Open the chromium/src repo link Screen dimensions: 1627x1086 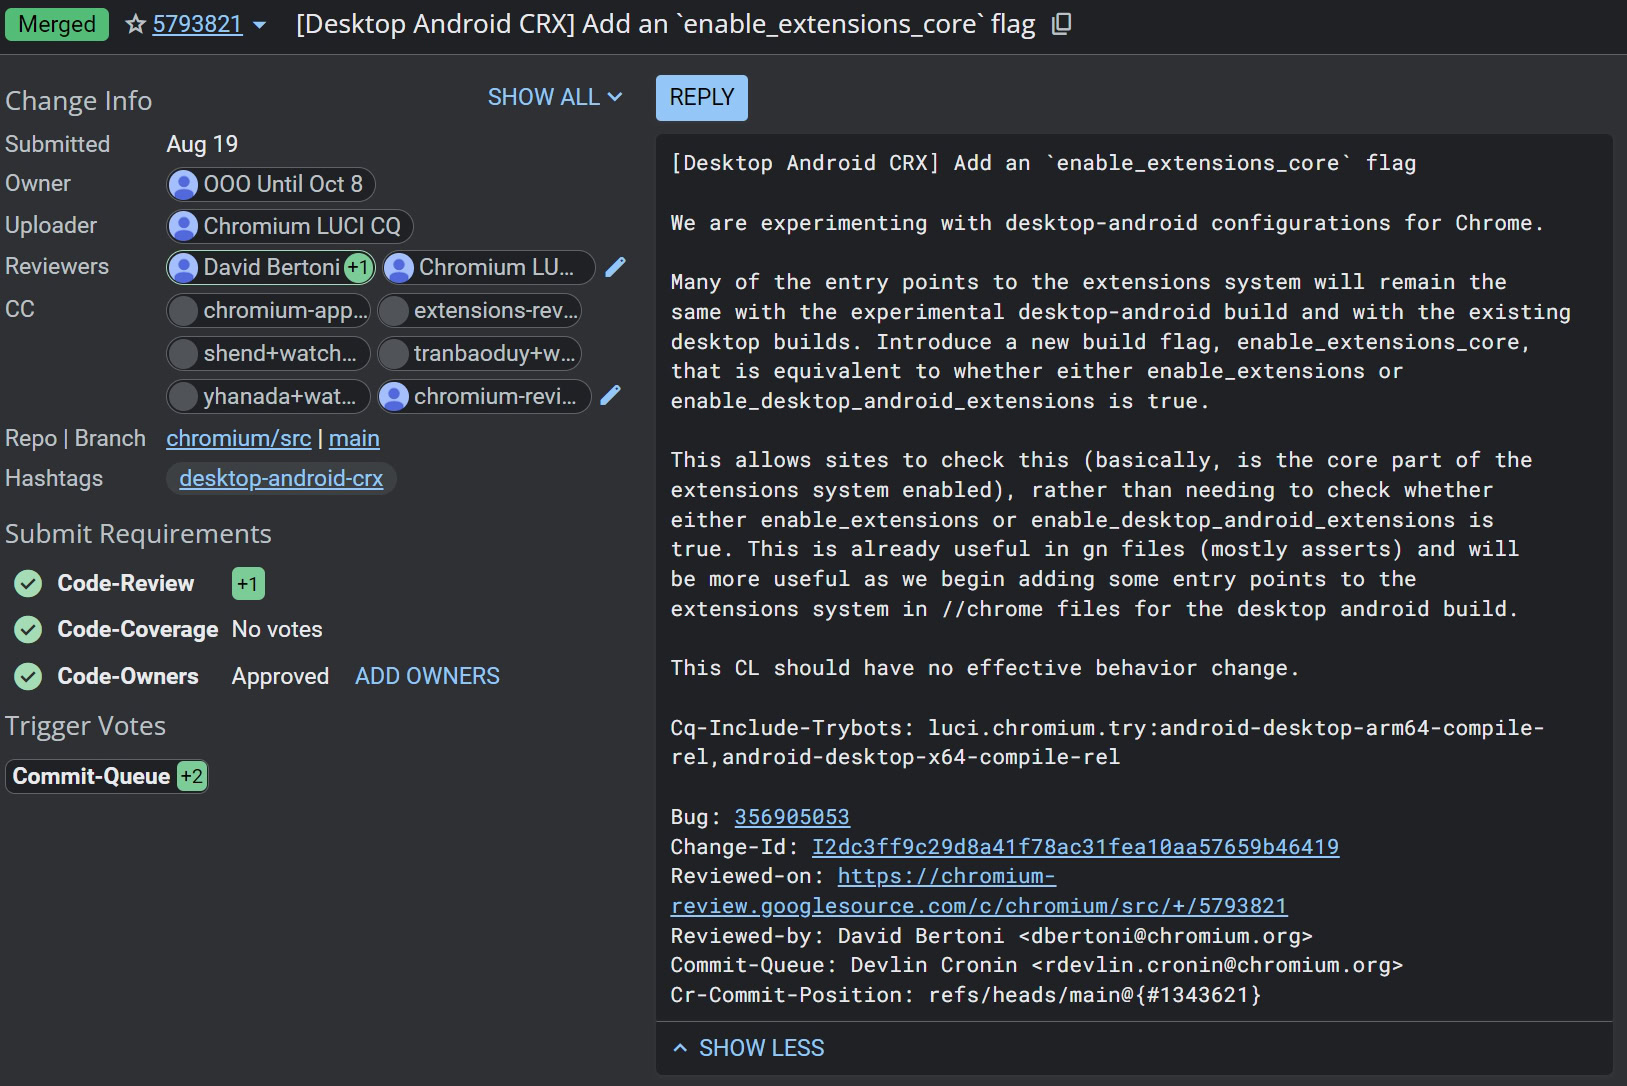click(238, 439)
